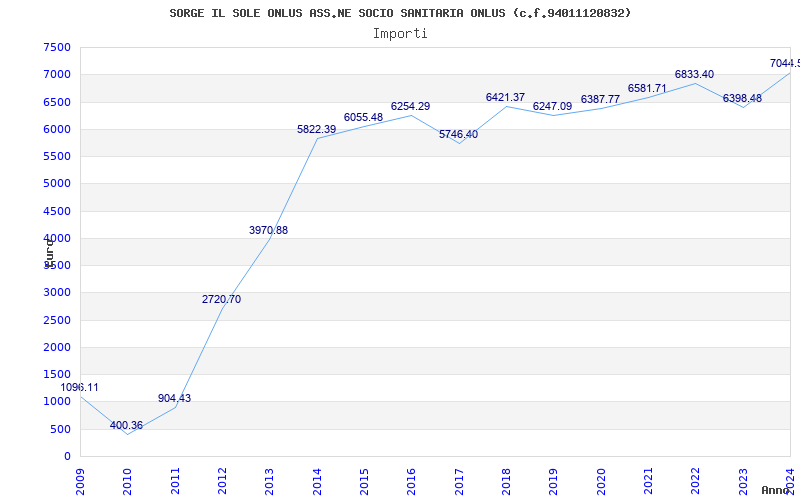Viewport: 800px width, 500px height.
Task: Select the x-axis year 2010
Action: click(x=128, y=481)
